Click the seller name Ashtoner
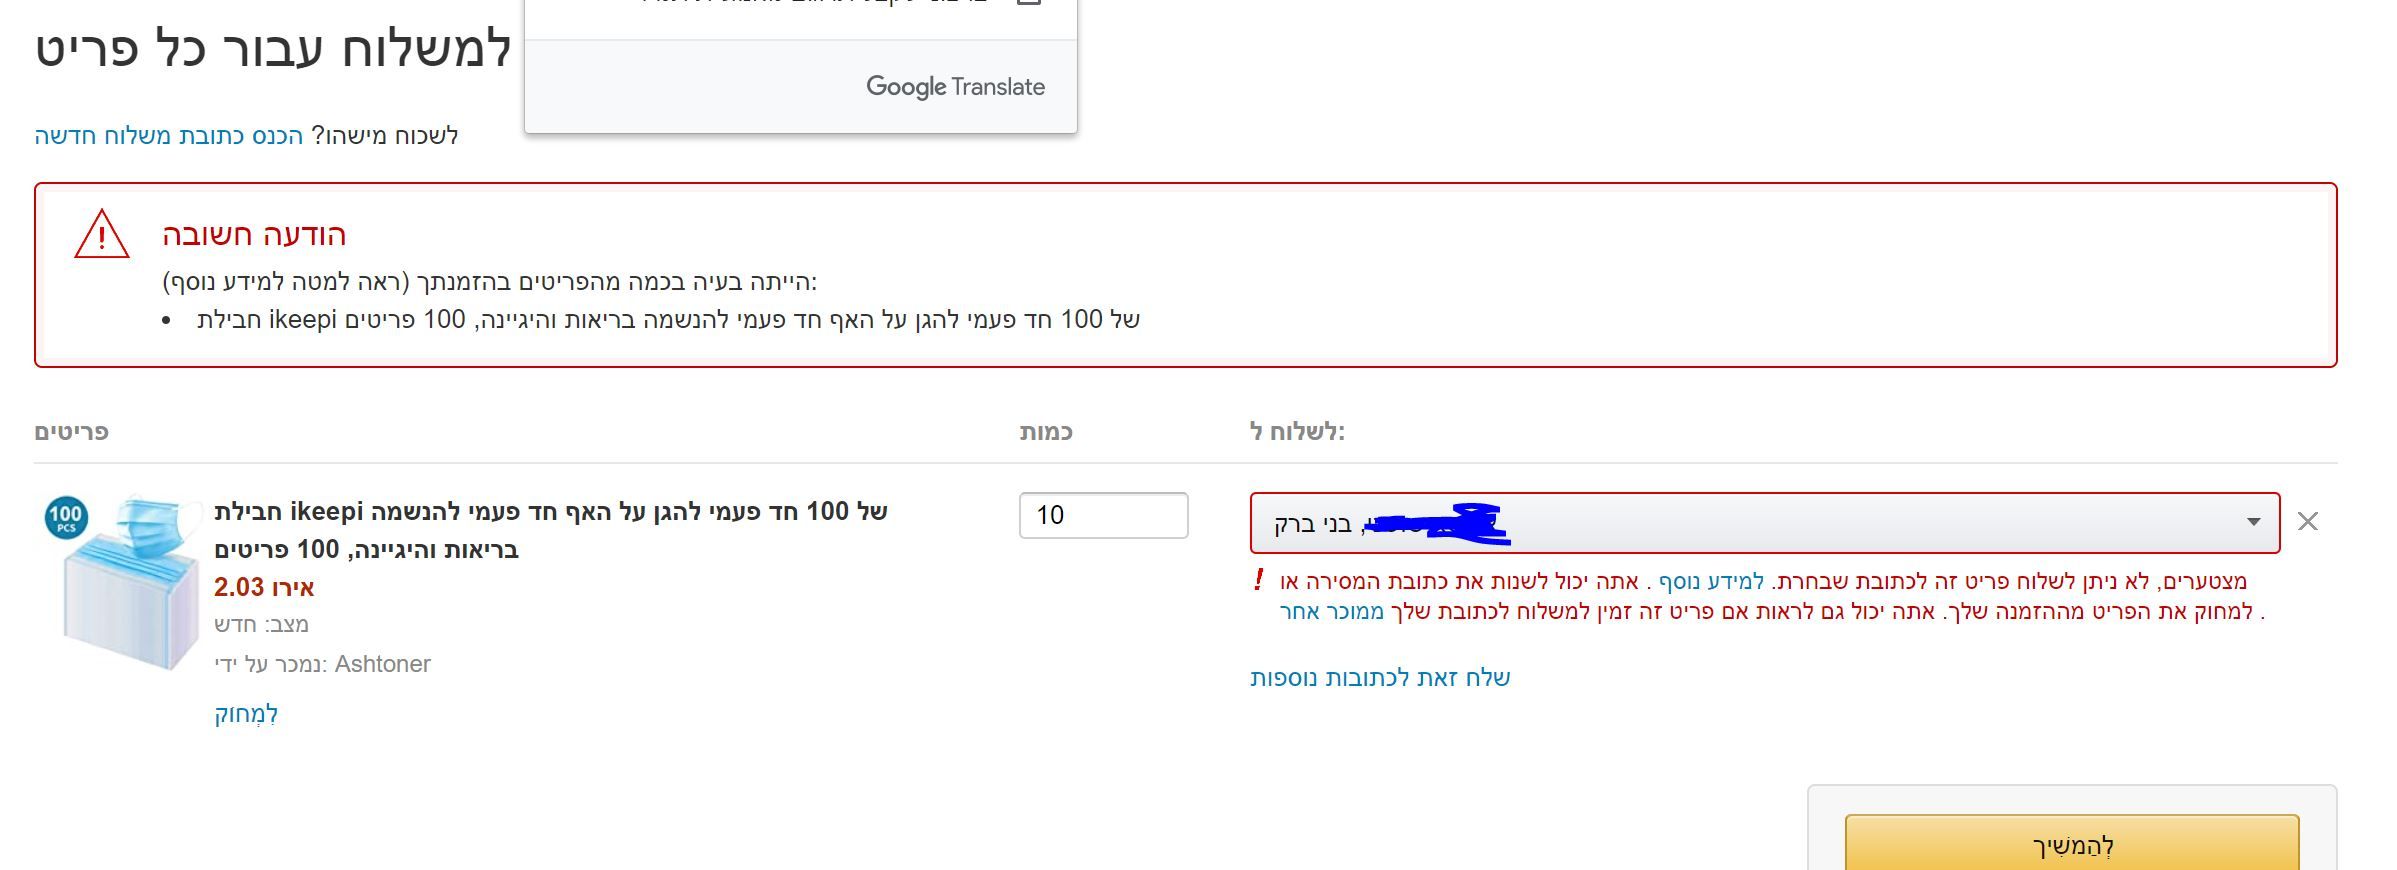 pyautogui.click(x=382, y=664)
